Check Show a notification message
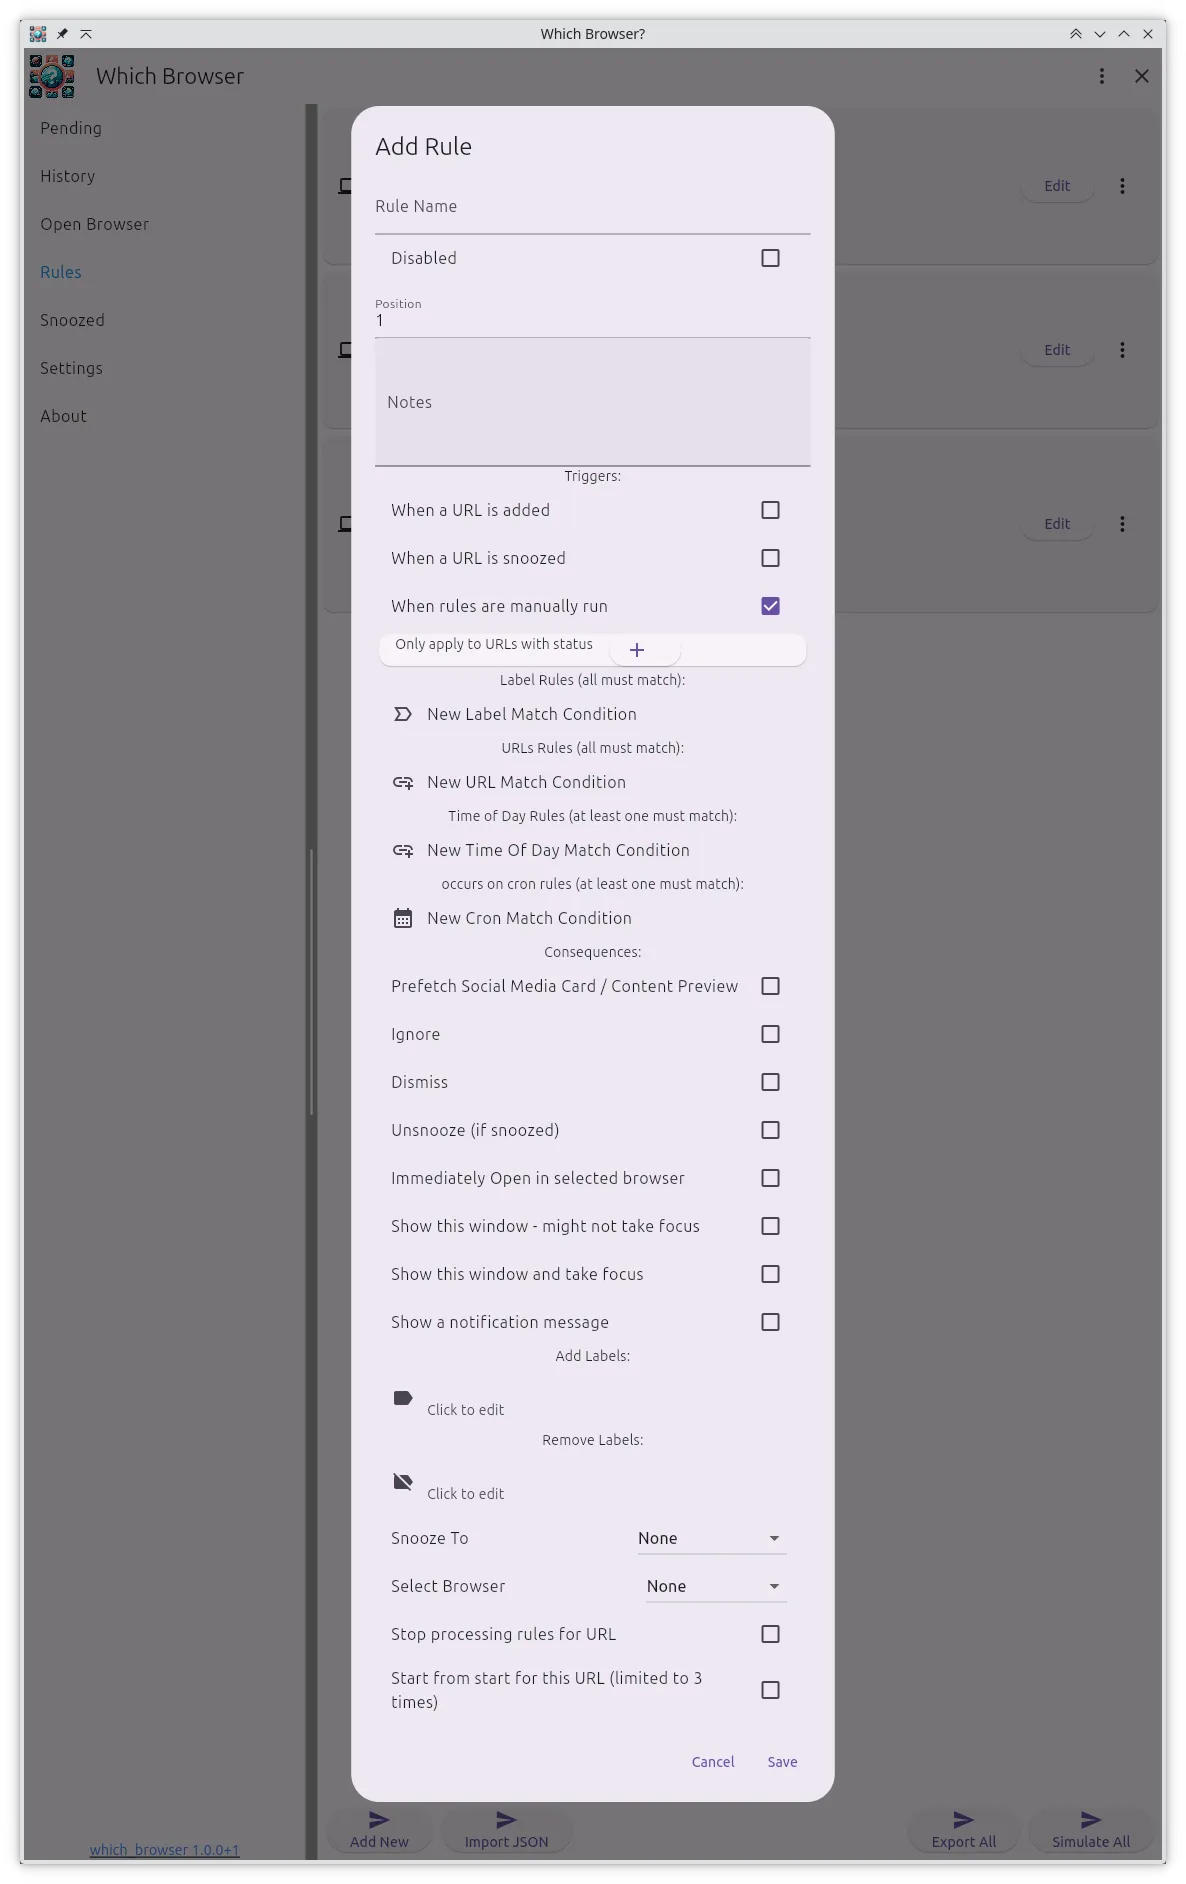The image size is (1186, 1884). coord(770,1322)
